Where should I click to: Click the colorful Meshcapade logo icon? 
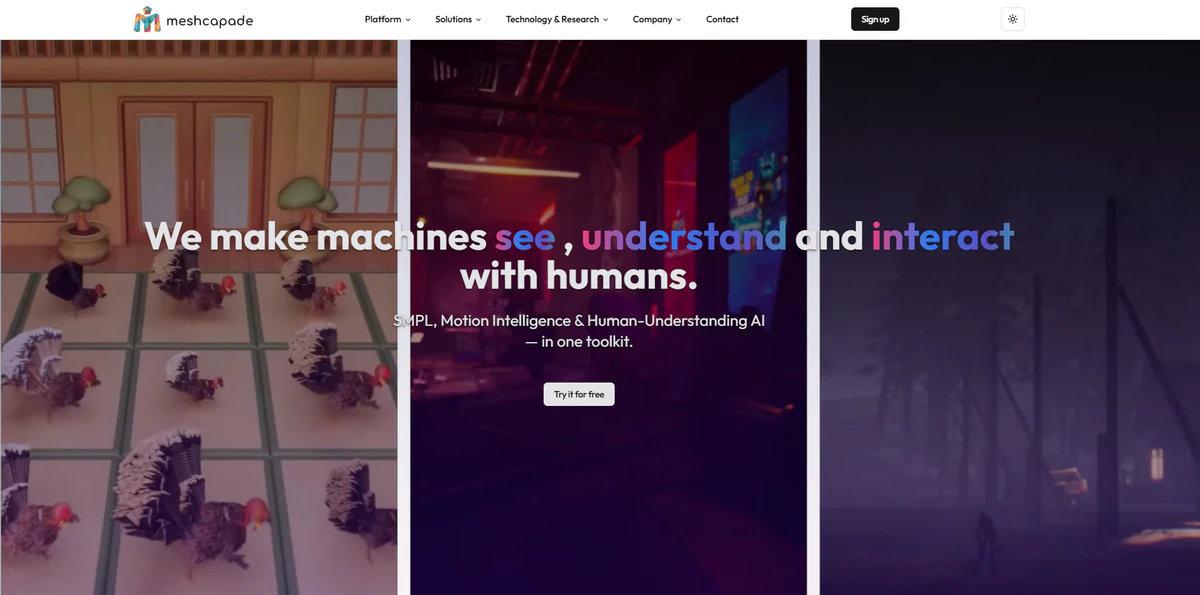pyautogui.click(x=147, y=19)
